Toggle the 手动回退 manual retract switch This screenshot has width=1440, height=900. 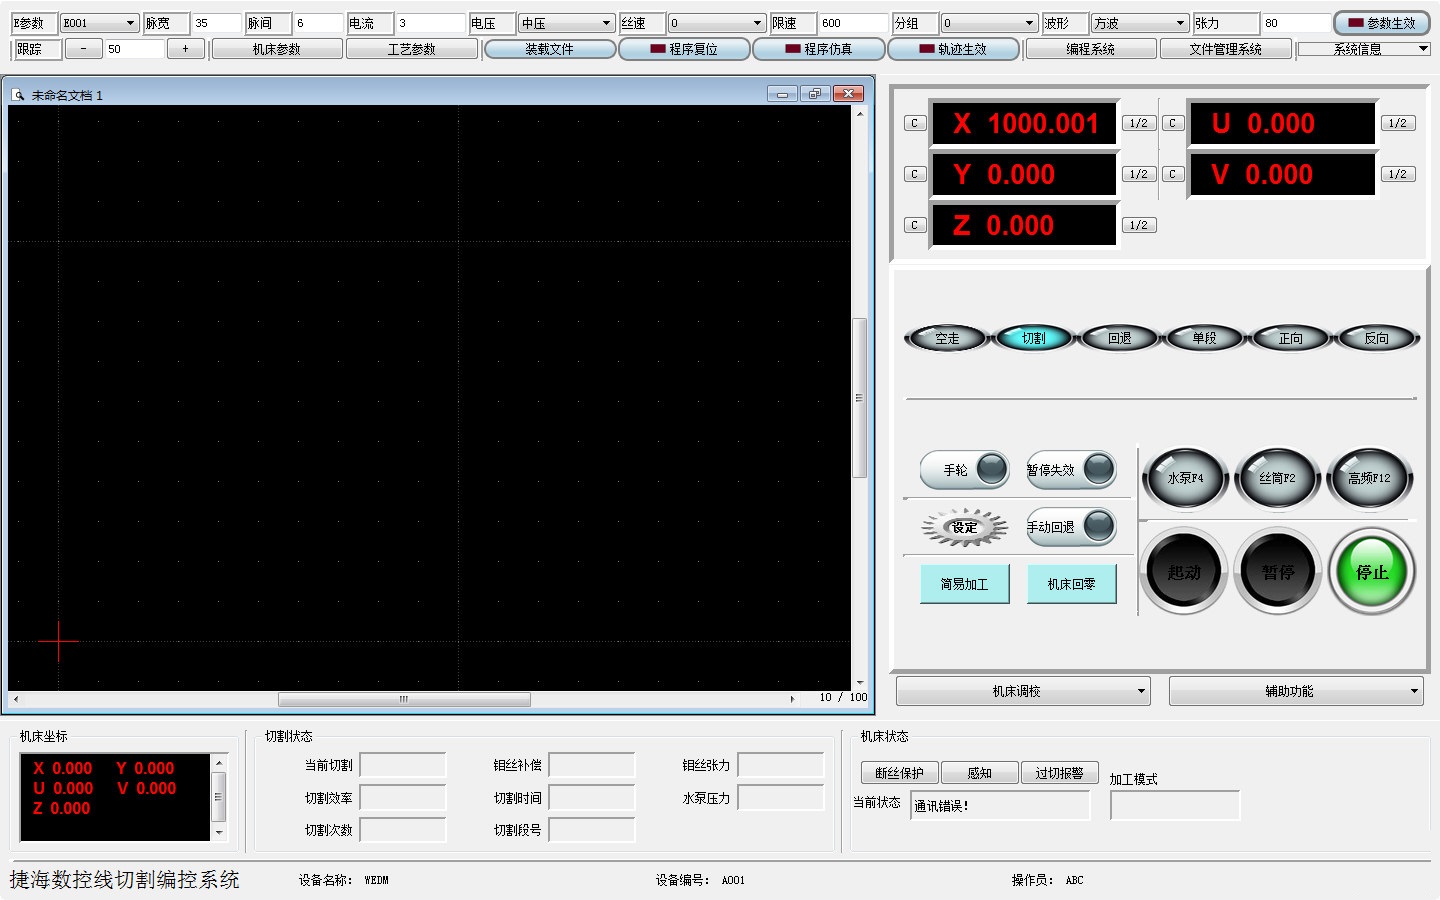1098,526
